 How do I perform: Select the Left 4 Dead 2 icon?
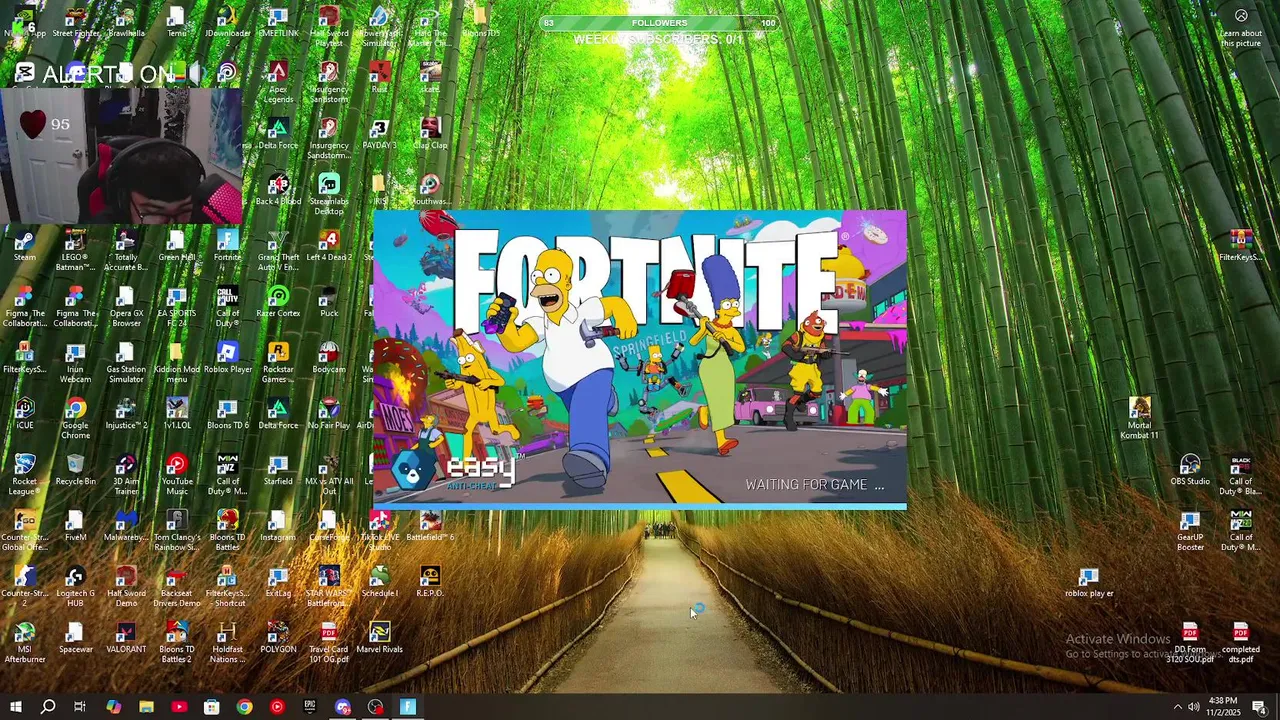pyautogui.click(x=329, y=247)
